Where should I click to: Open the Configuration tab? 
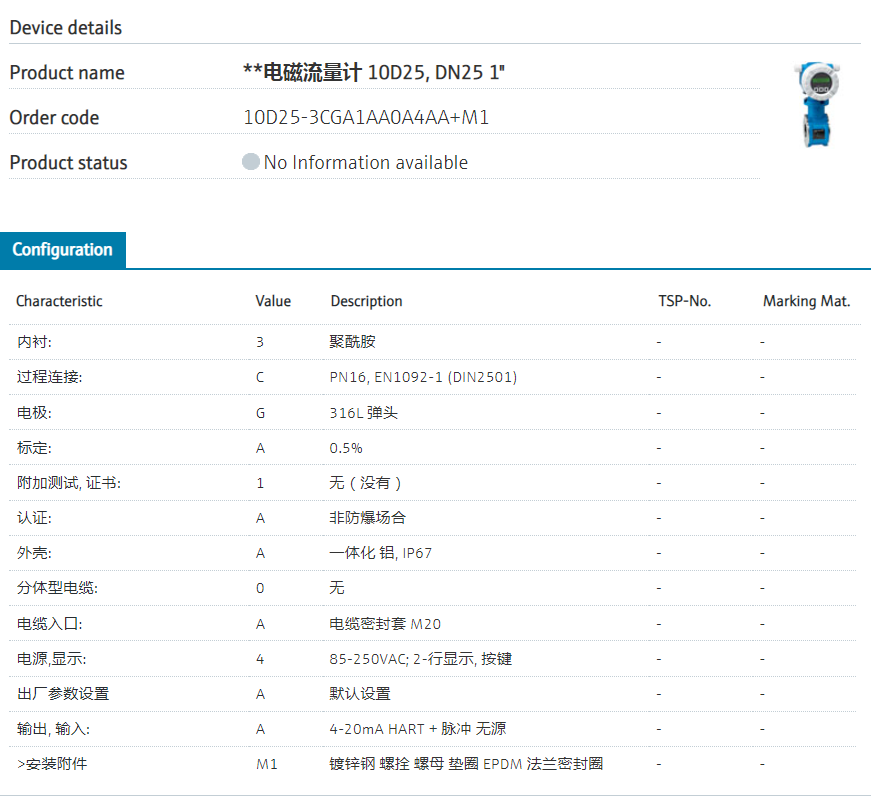coord(63,250)
